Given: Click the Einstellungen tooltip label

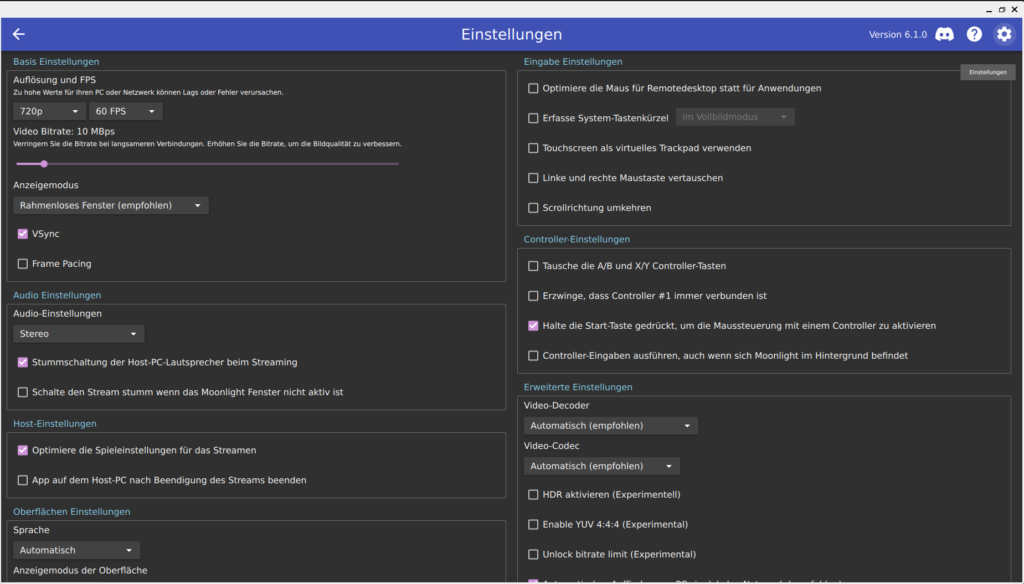Looking at the screenshot, I should pos(987,72).
